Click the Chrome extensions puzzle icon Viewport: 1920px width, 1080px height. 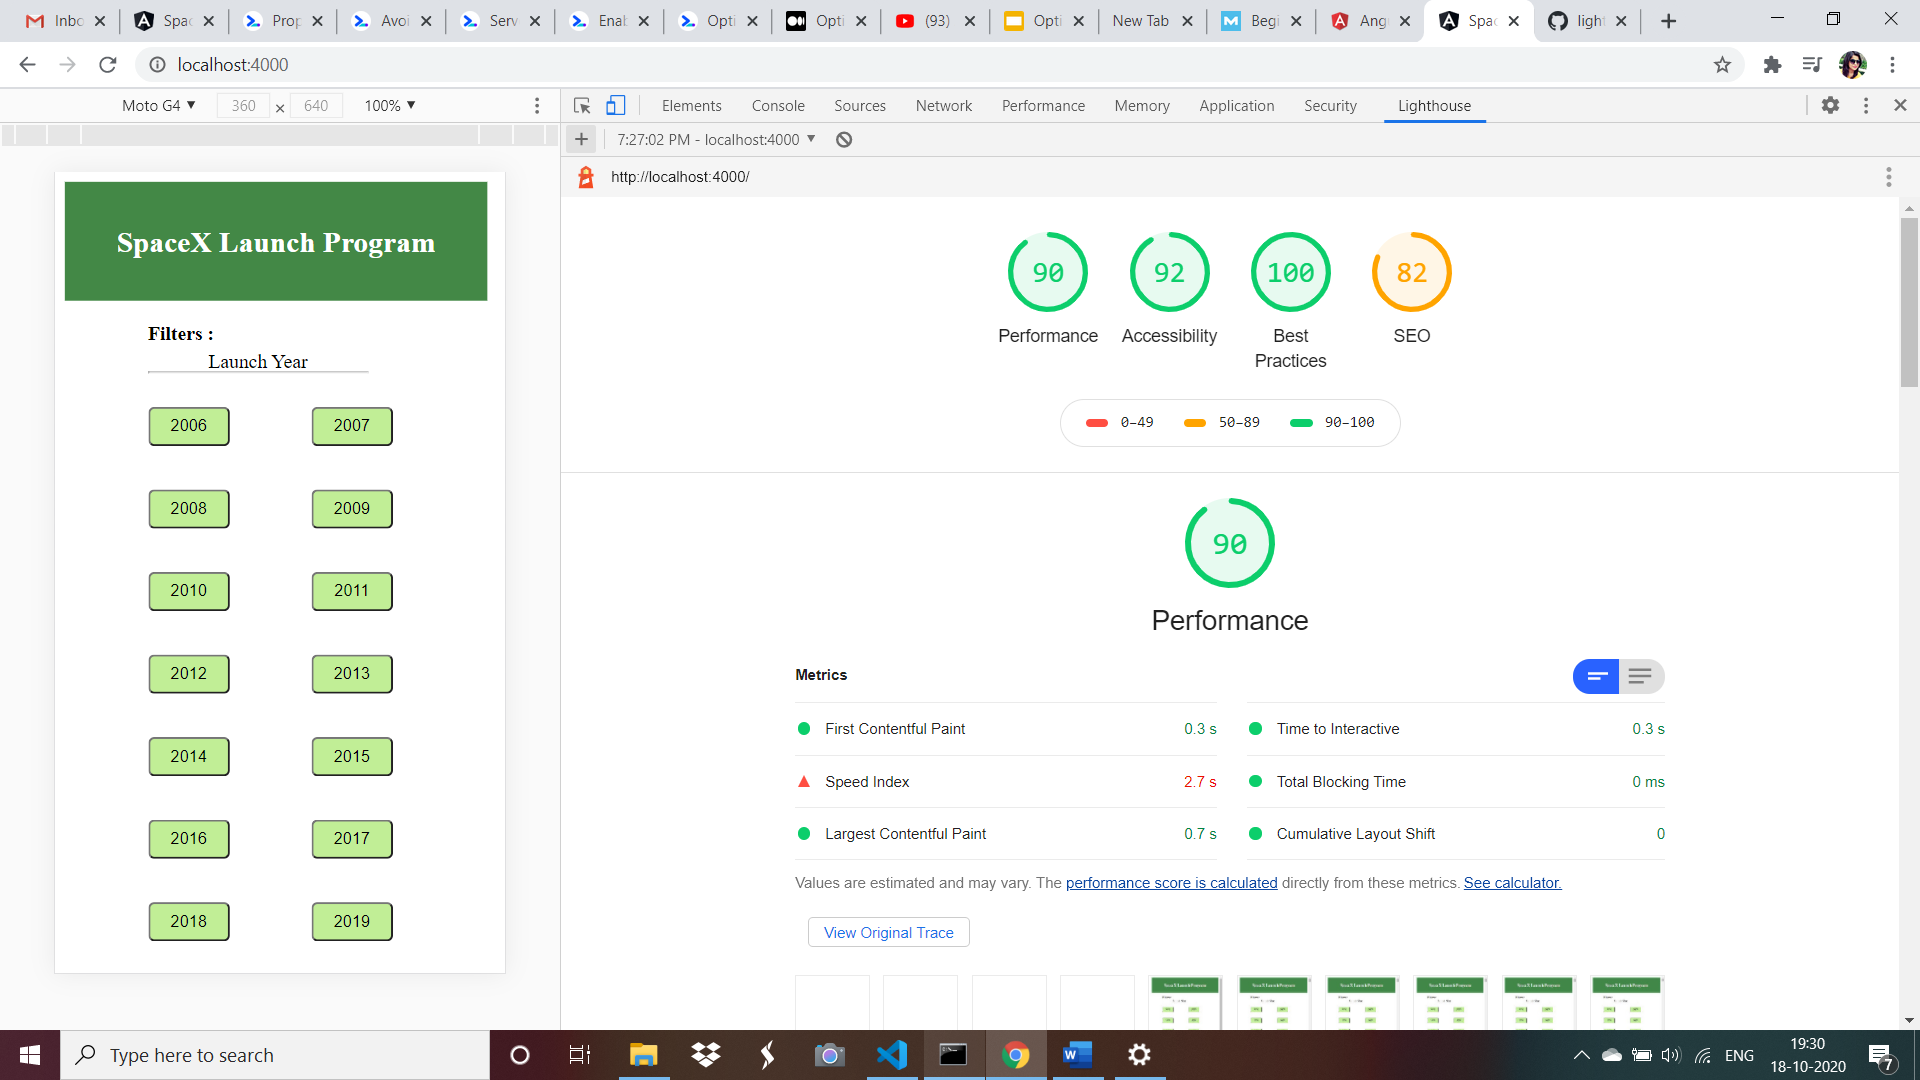tap(1772, 64)
